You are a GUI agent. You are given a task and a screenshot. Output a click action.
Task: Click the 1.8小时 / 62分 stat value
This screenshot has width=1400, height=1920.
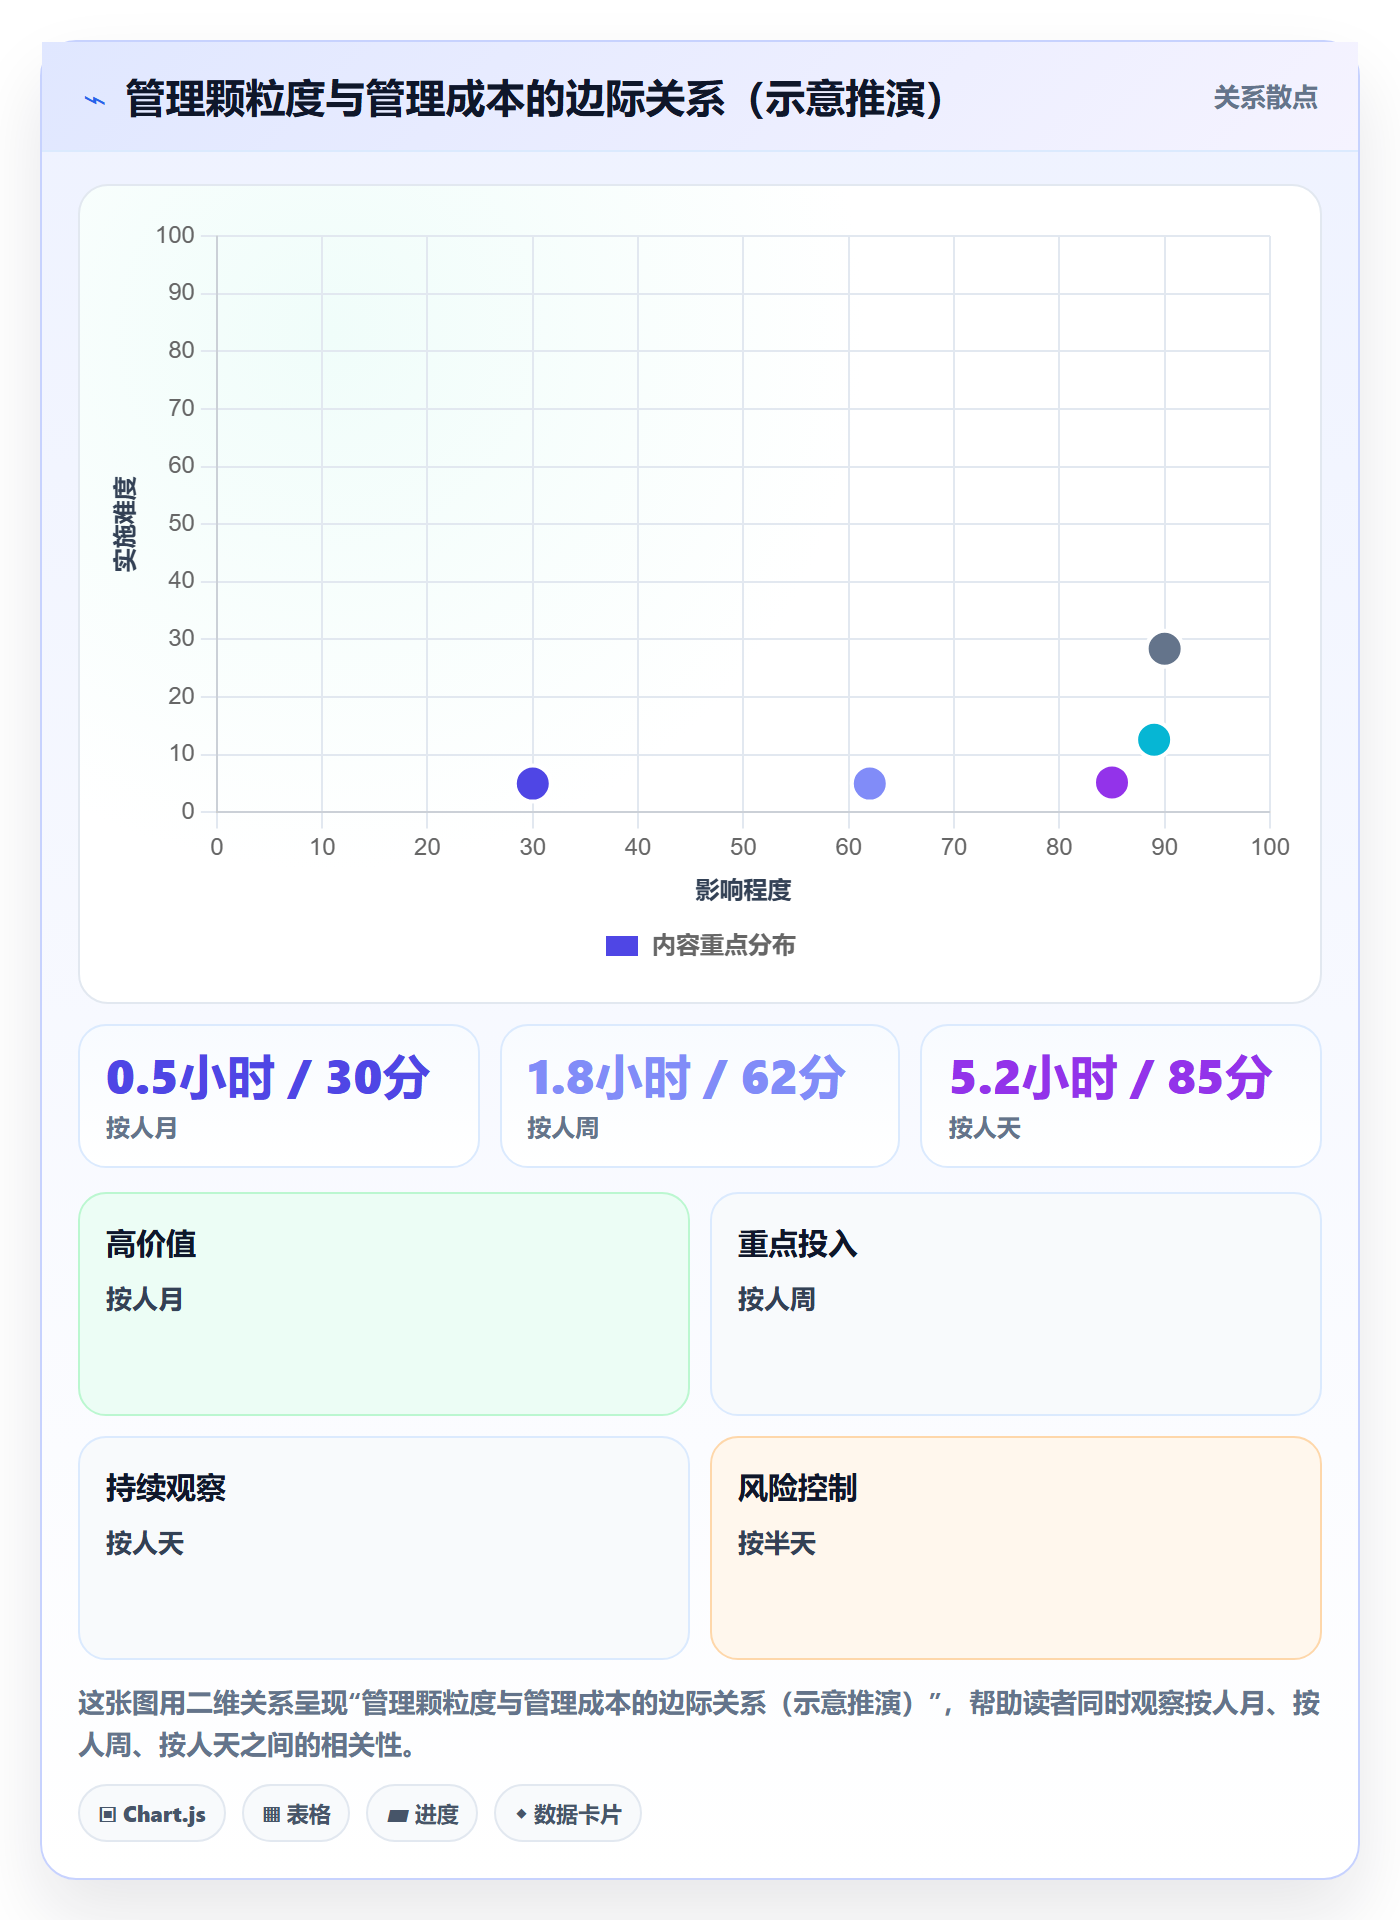(x=687, y=1077)
